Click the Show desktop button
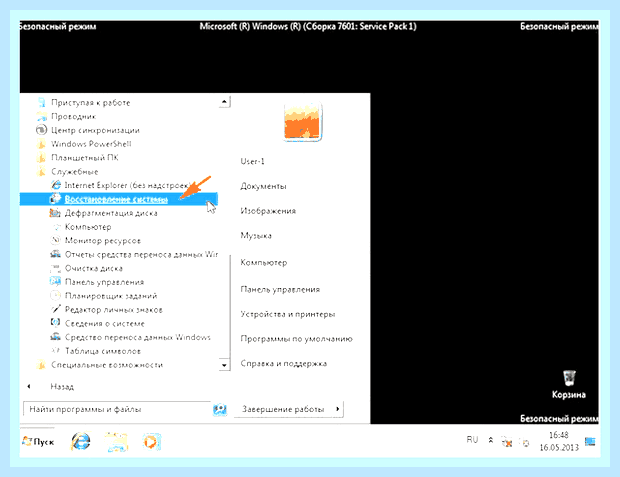Screen dimensions: 620x477 click(x=590, y=441)
